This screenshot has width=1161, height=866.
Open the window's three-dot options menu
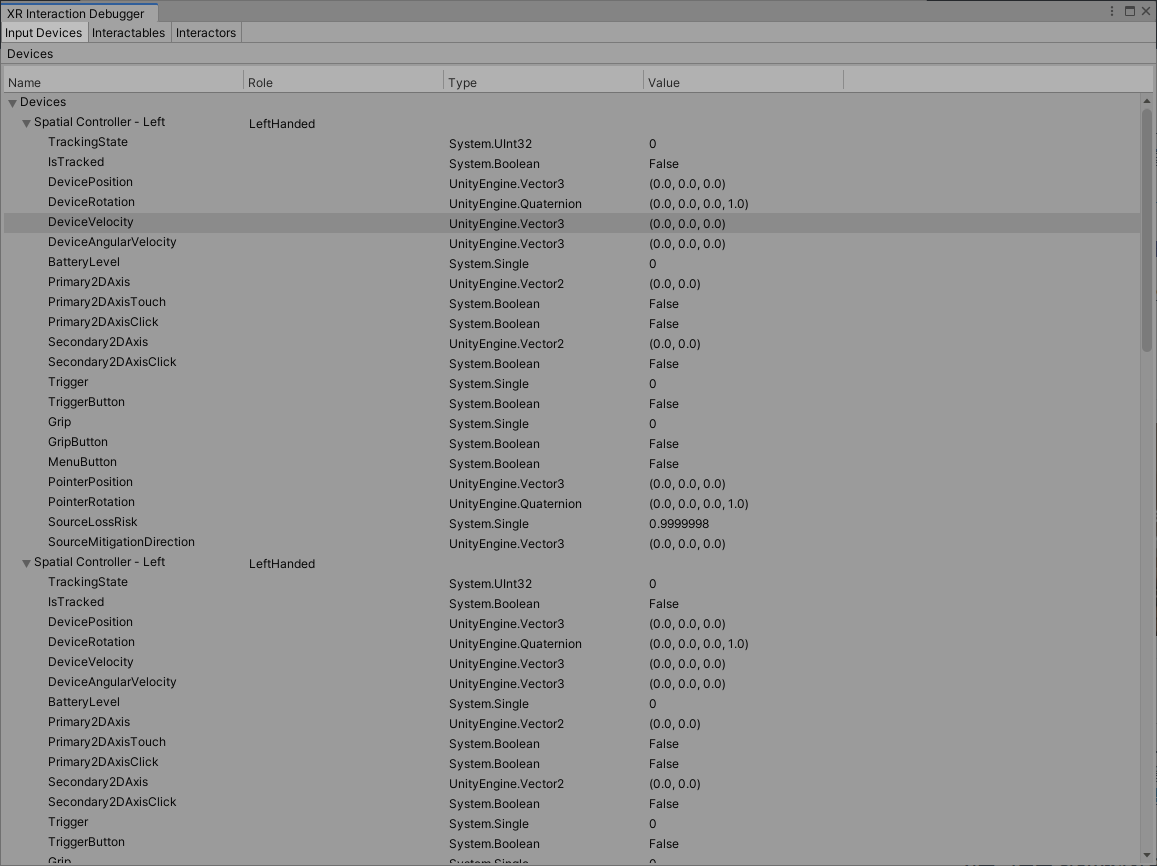pyautogui.click(x=1112, y=11)
